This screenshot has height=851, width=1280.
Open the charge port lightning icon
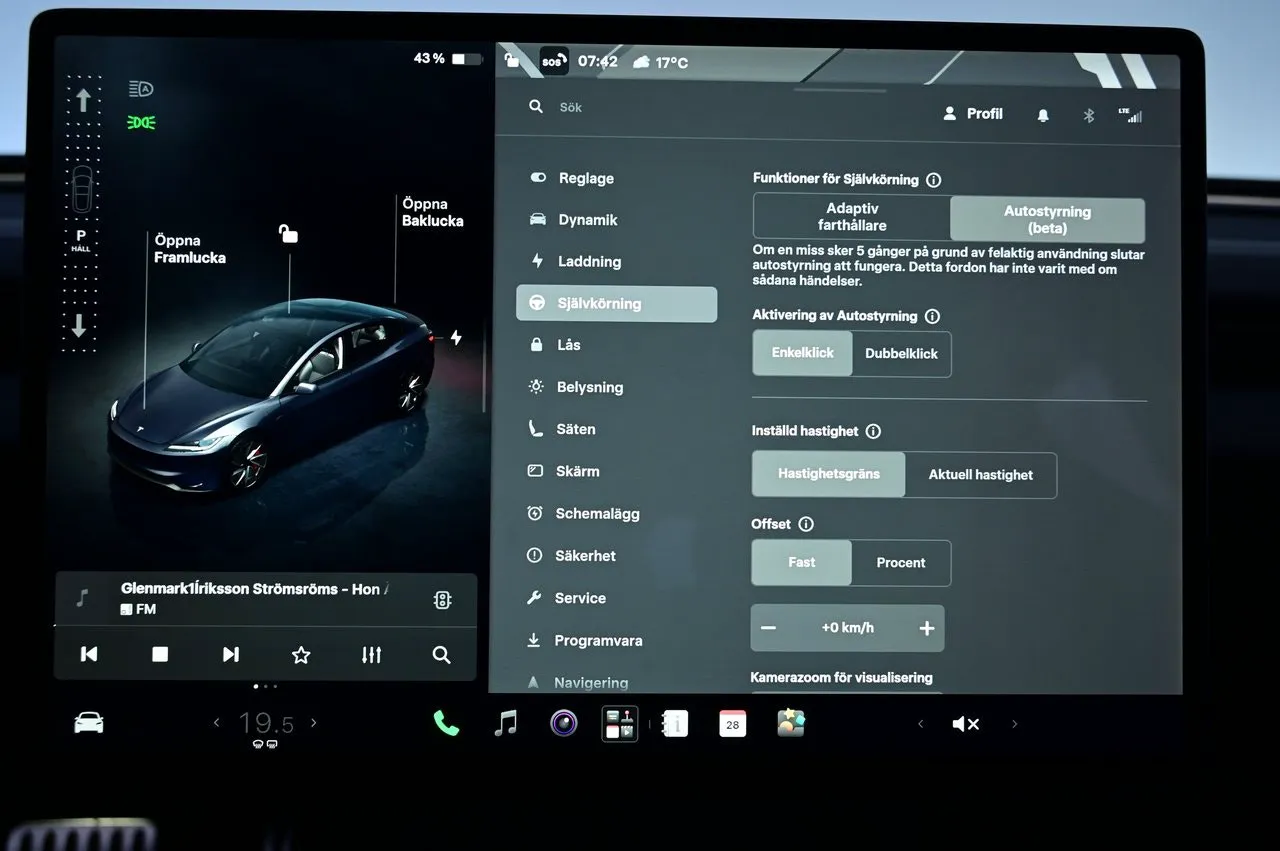456,338
